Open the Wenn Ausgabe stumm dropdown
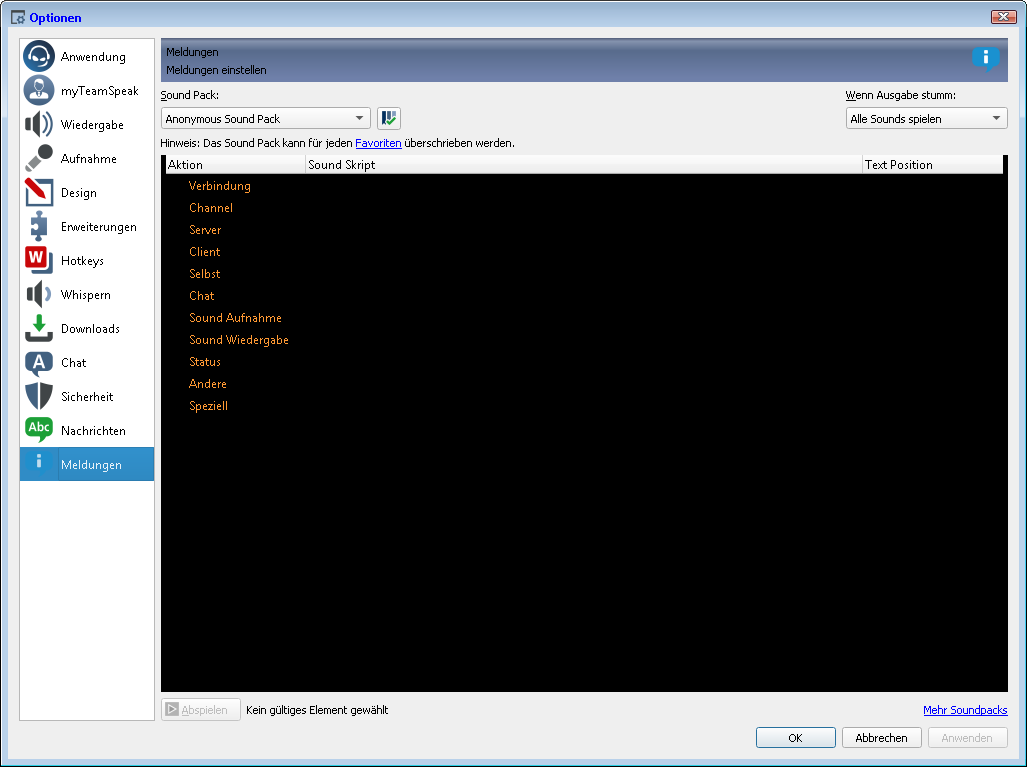 pos(926,119)
